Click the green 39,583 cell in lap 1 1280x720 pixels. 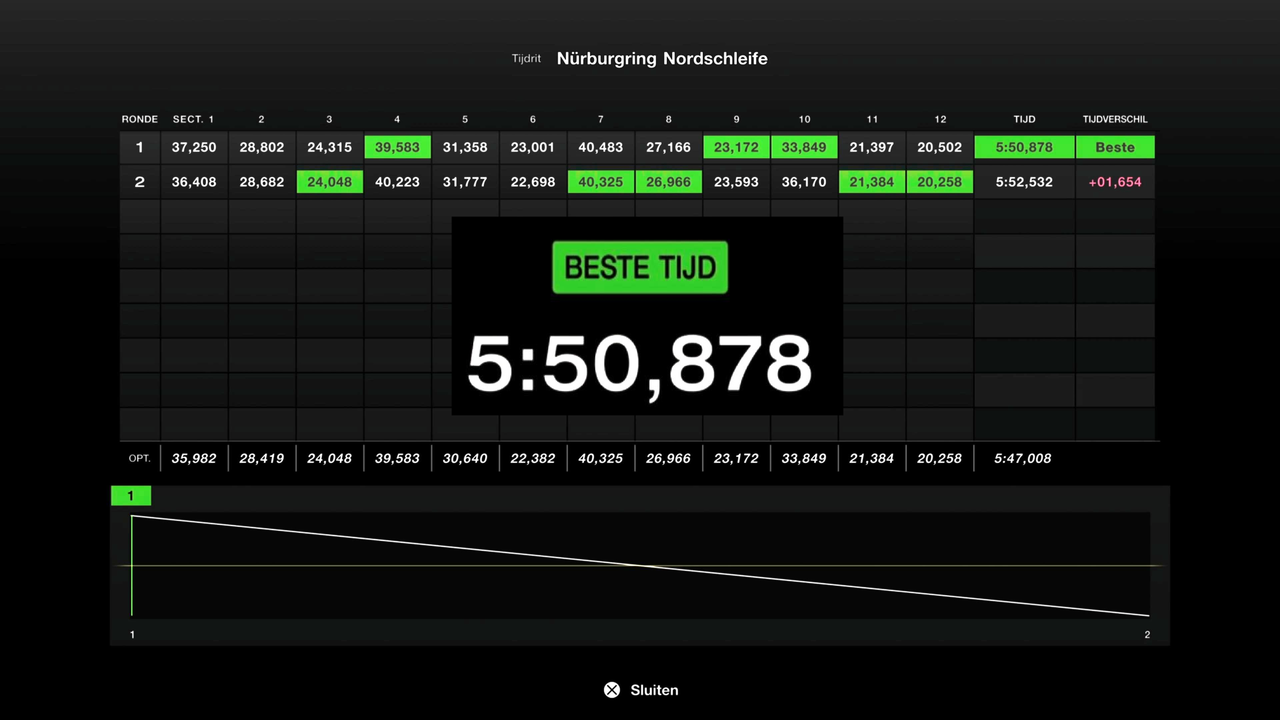coord(397,147)
